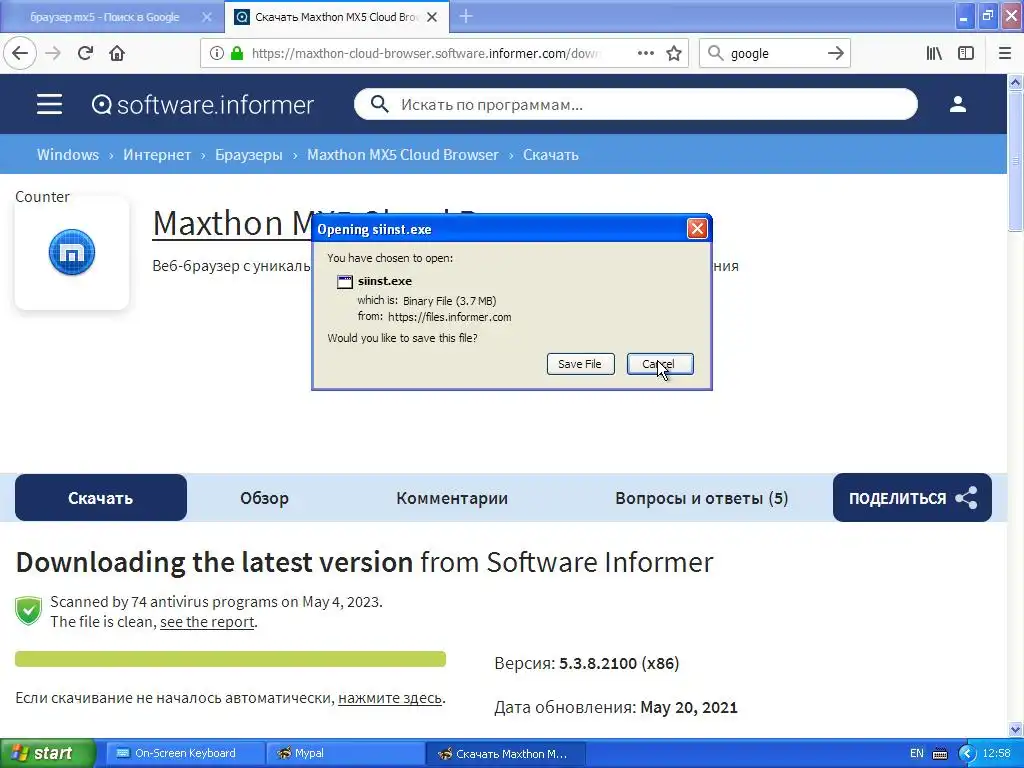Image resolution: width=1024 pixels, height=768 pixels.
Task: Close the браузер mx5 Google tab
Action: pos(206,18)
